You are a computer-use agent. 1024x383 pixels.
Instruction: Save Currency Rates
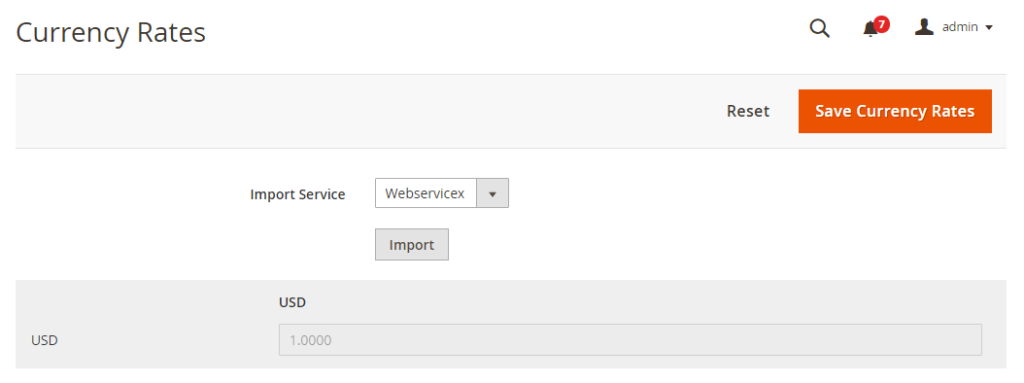pos(895,111)
